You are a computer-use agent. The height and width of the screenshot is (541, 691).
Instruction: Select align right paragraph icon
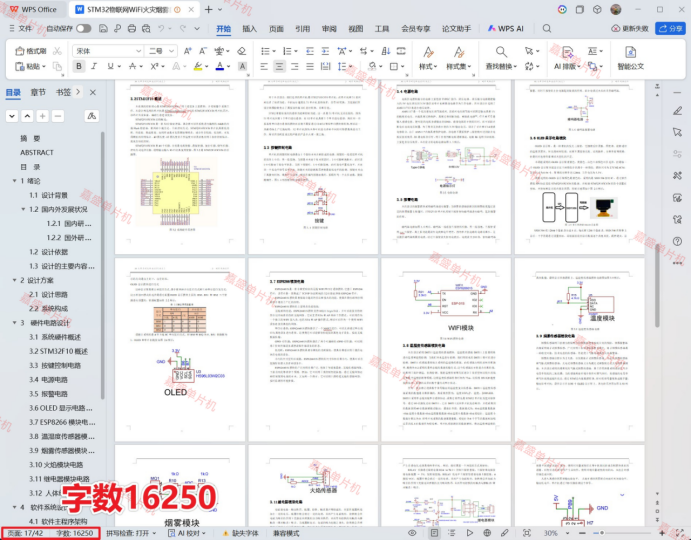(x=294, y=66)
